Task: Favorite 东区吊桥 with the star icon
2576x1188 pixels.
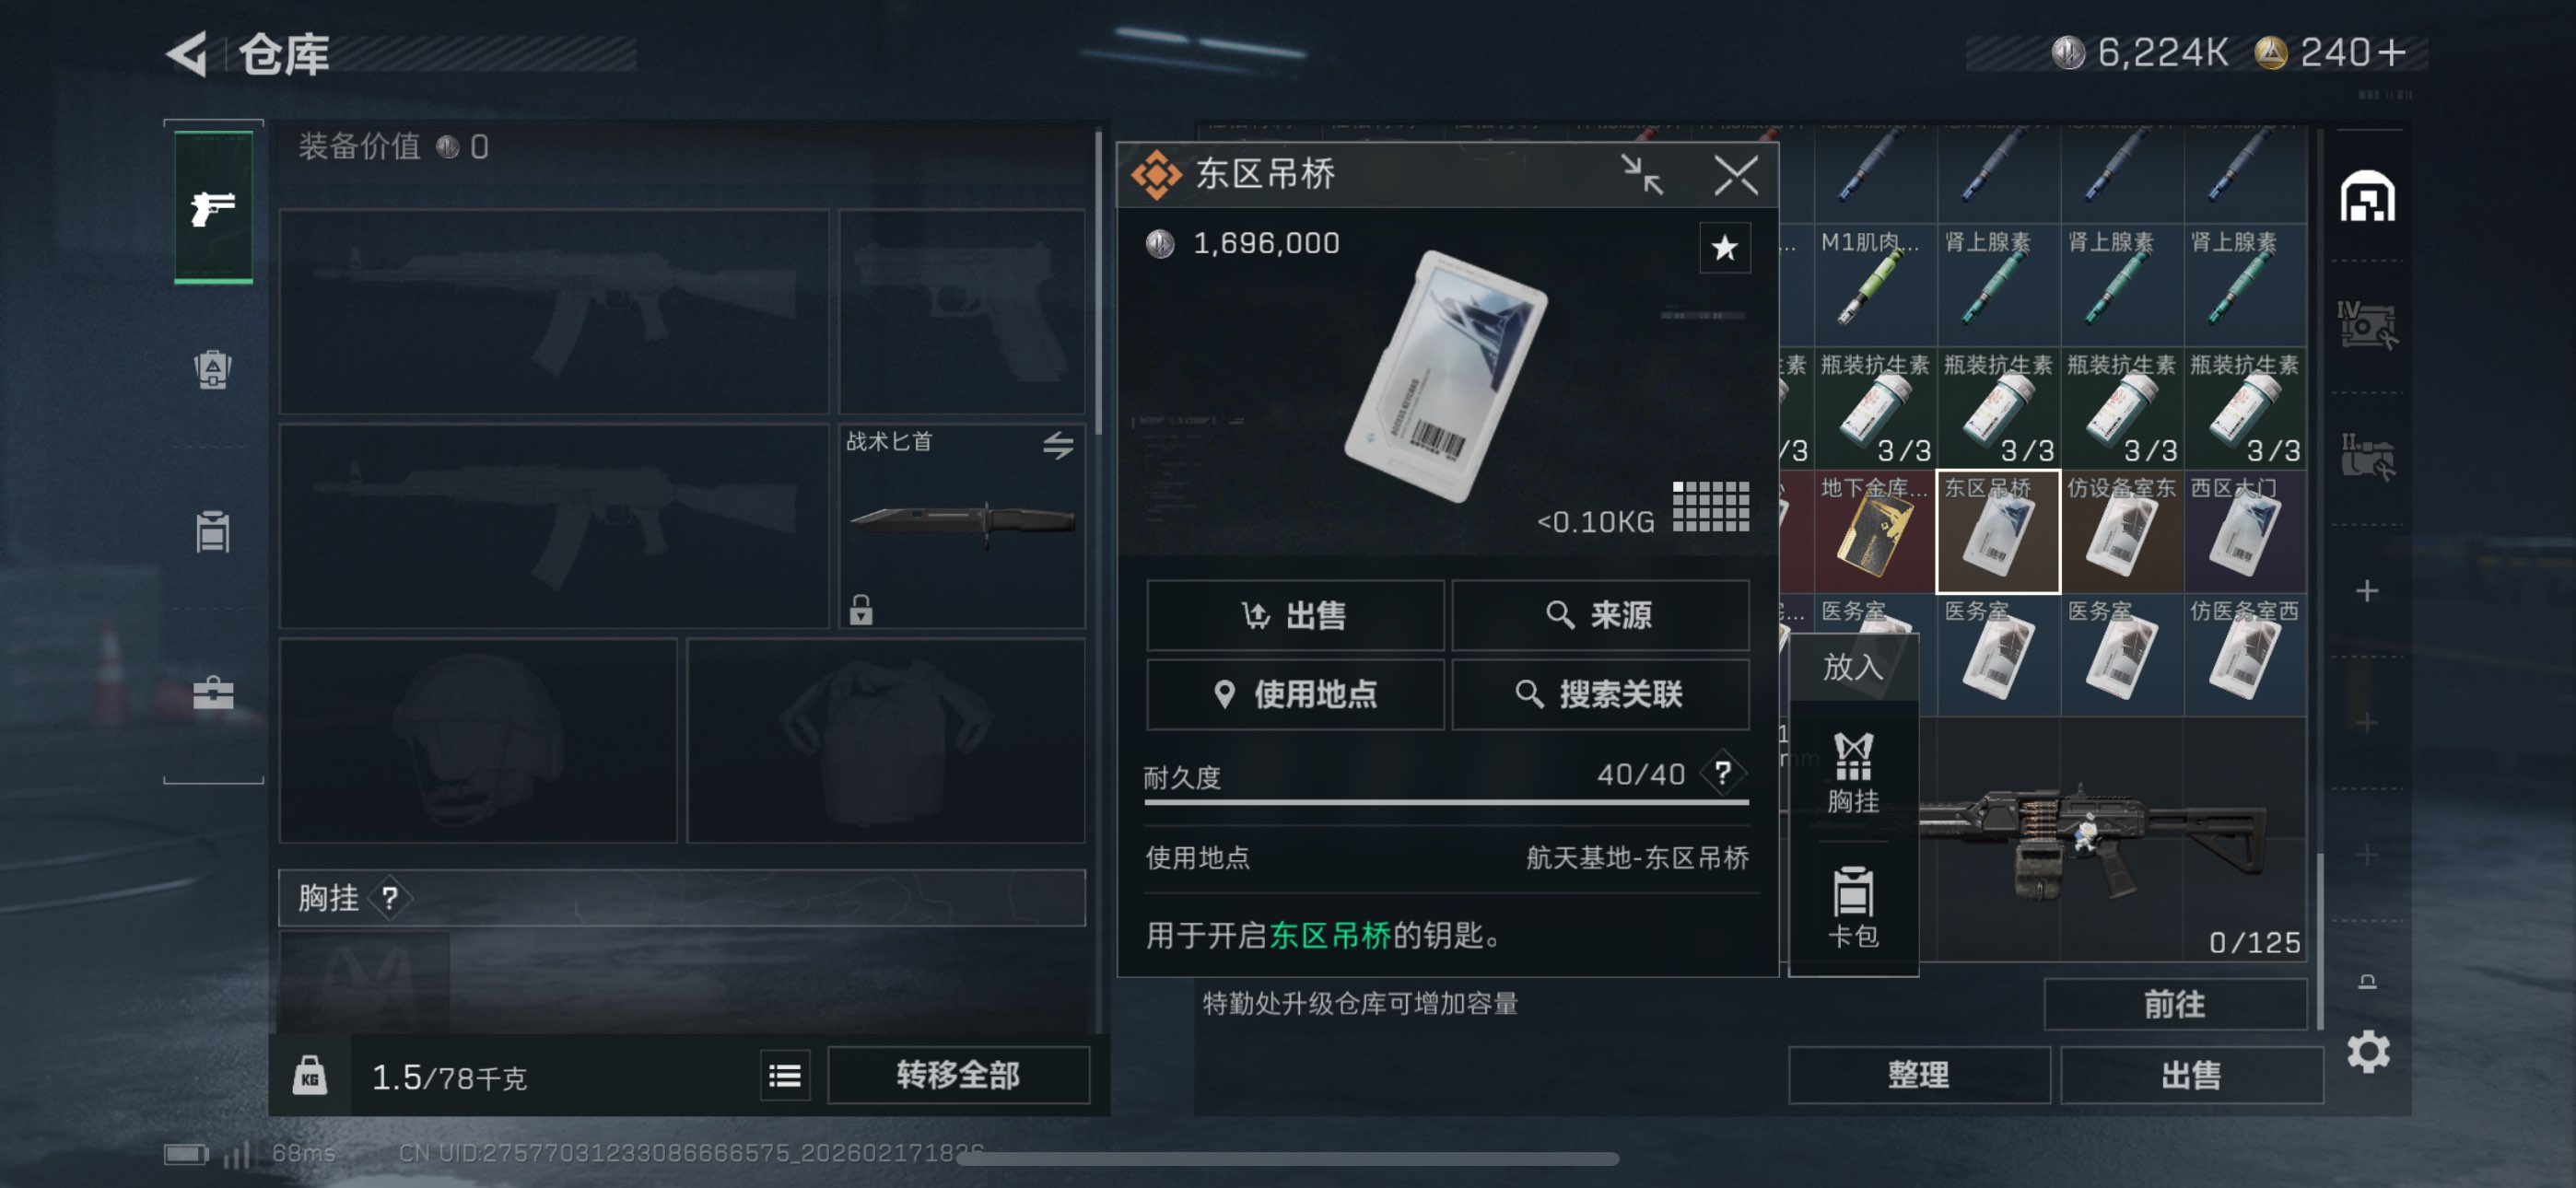Action: pyautogui.click(x=1724, y=247)
